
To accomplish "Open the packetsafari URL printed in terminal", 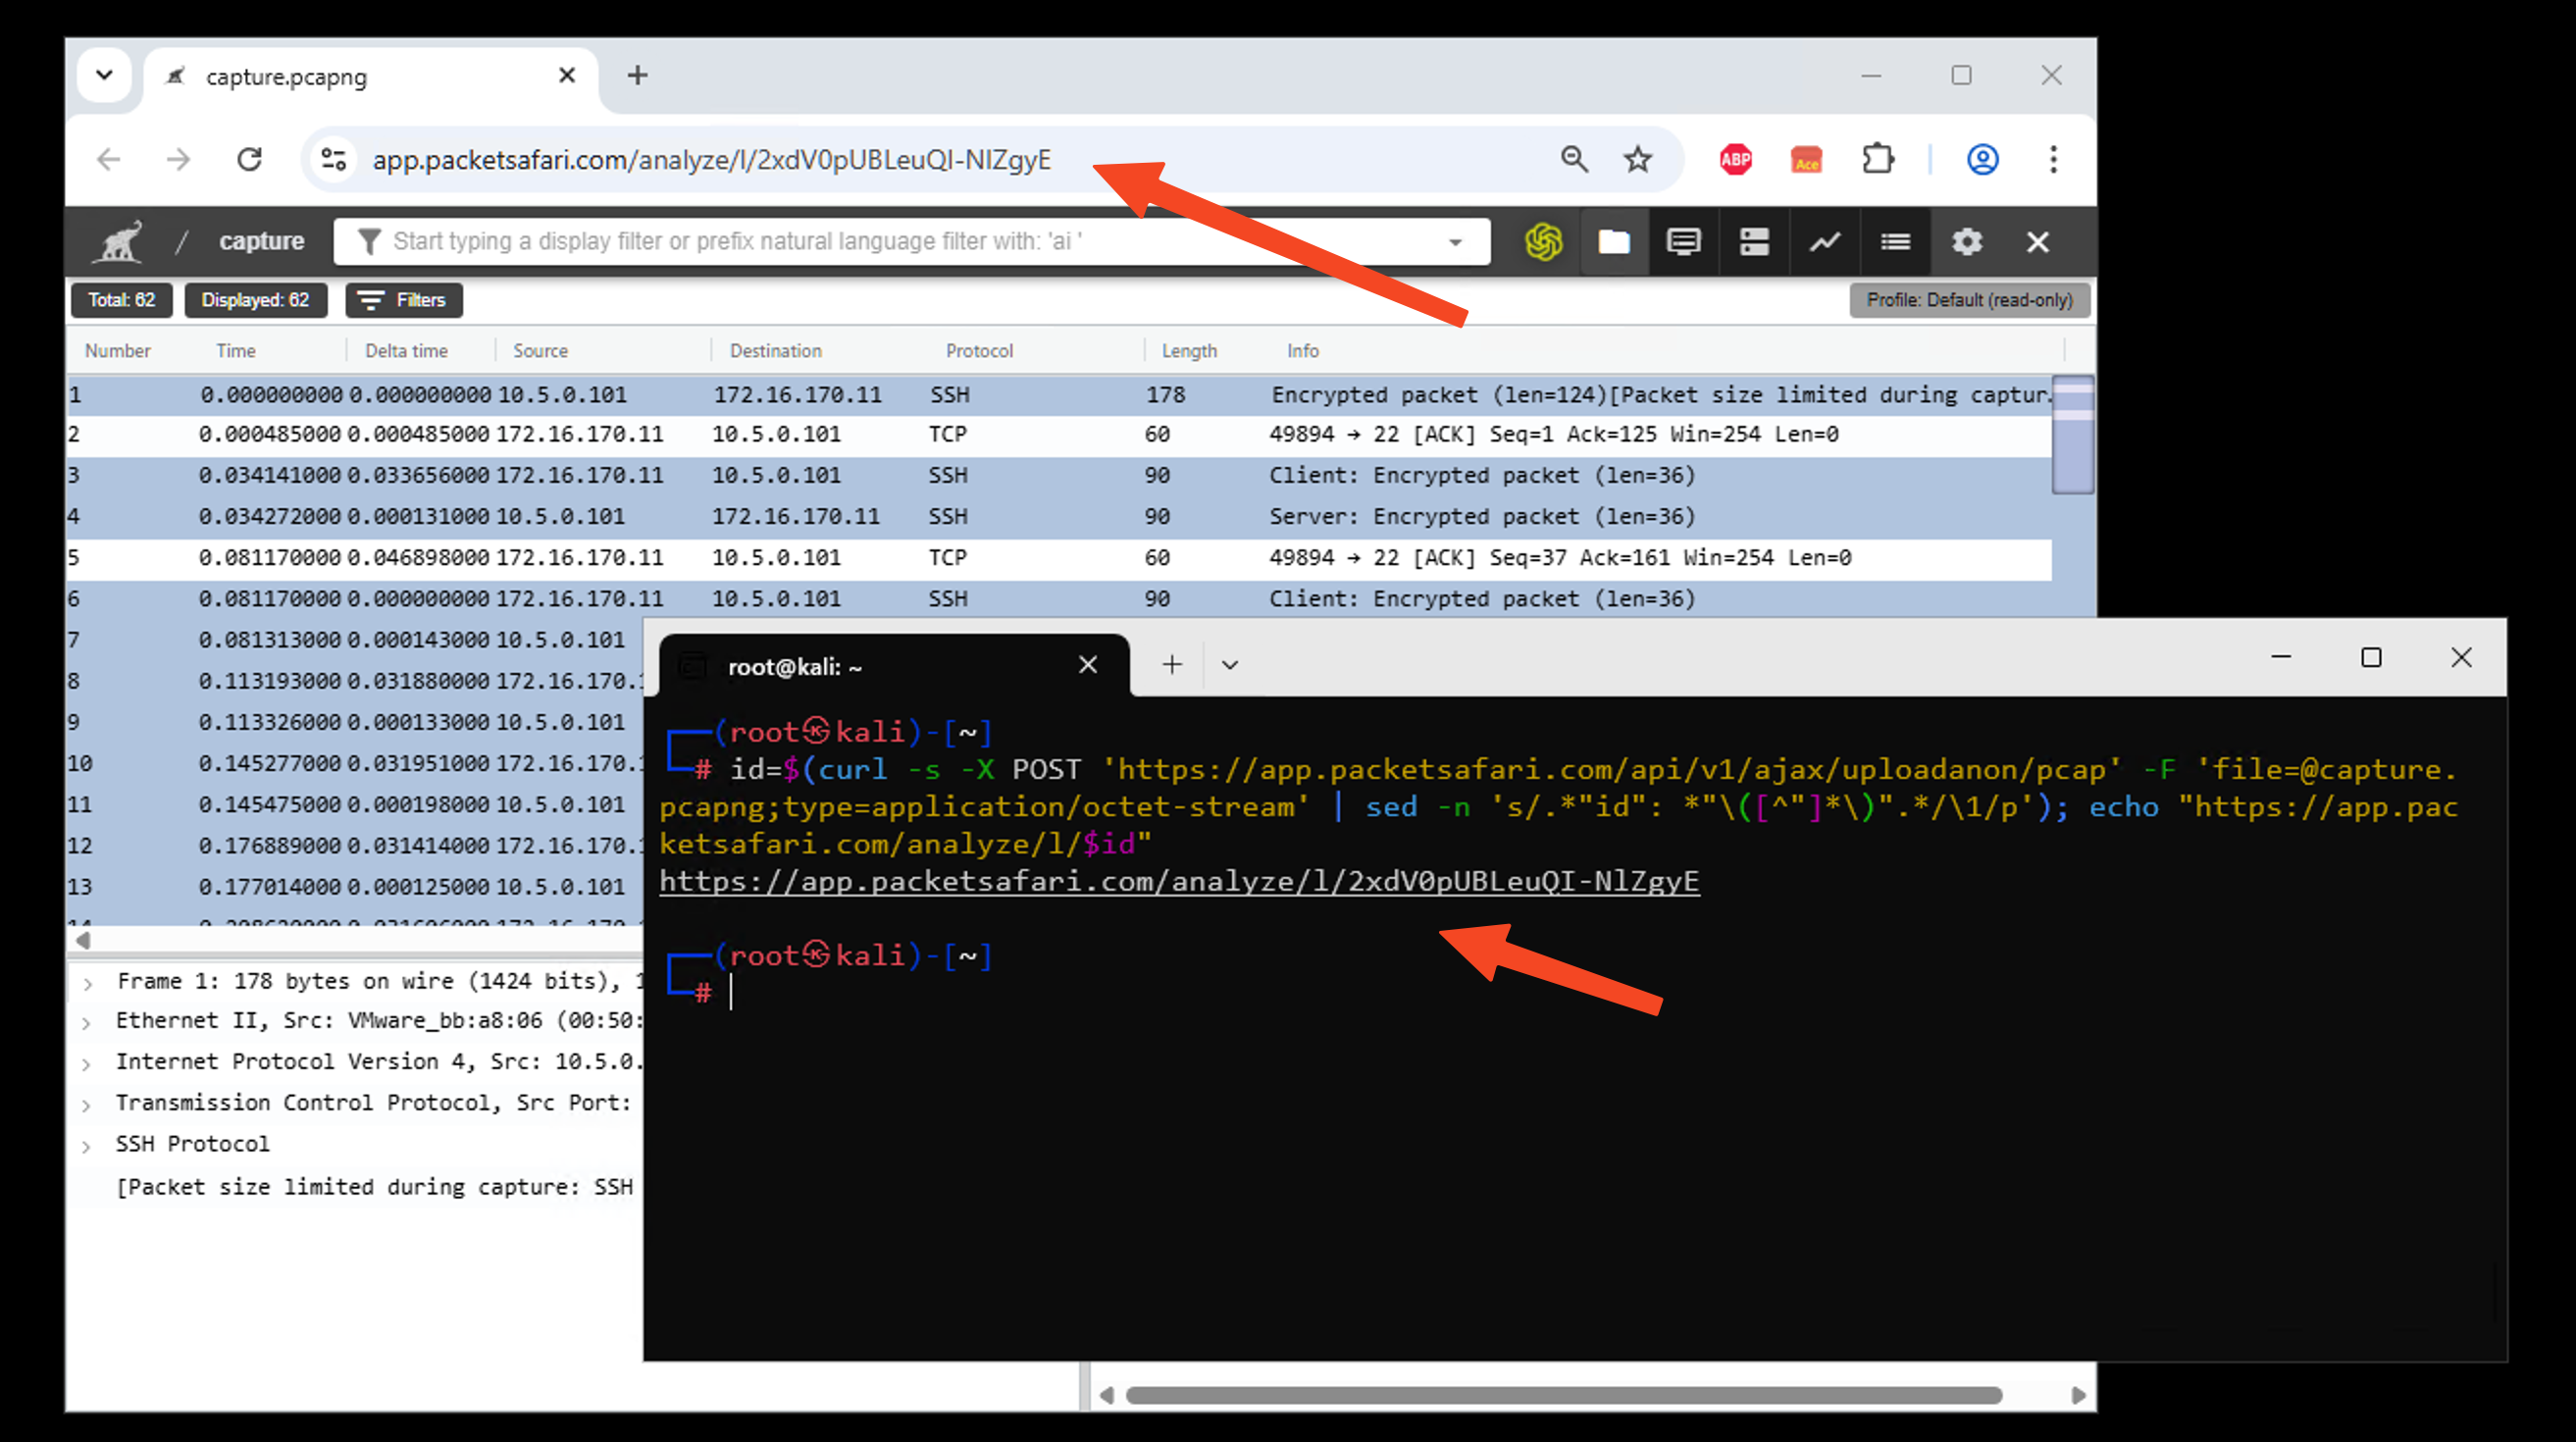I will click(1179, 881).
